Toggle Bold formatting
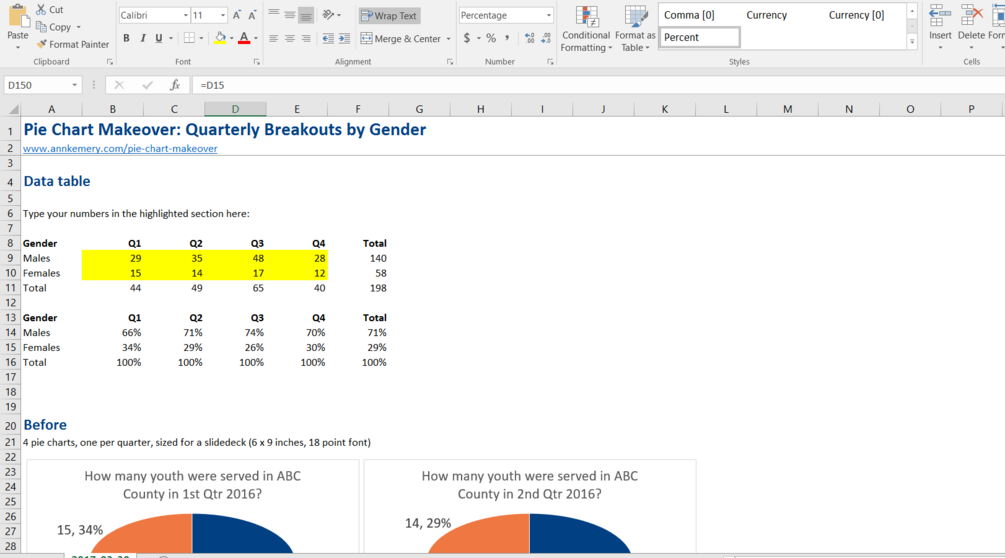This screenshot has height=558, width=1005. [126, 38]
